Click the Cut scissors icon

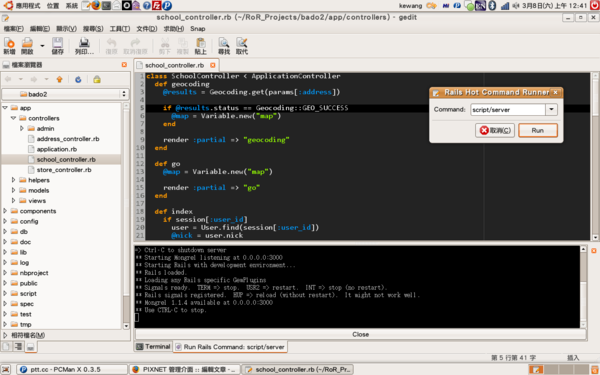pos(165,46)
